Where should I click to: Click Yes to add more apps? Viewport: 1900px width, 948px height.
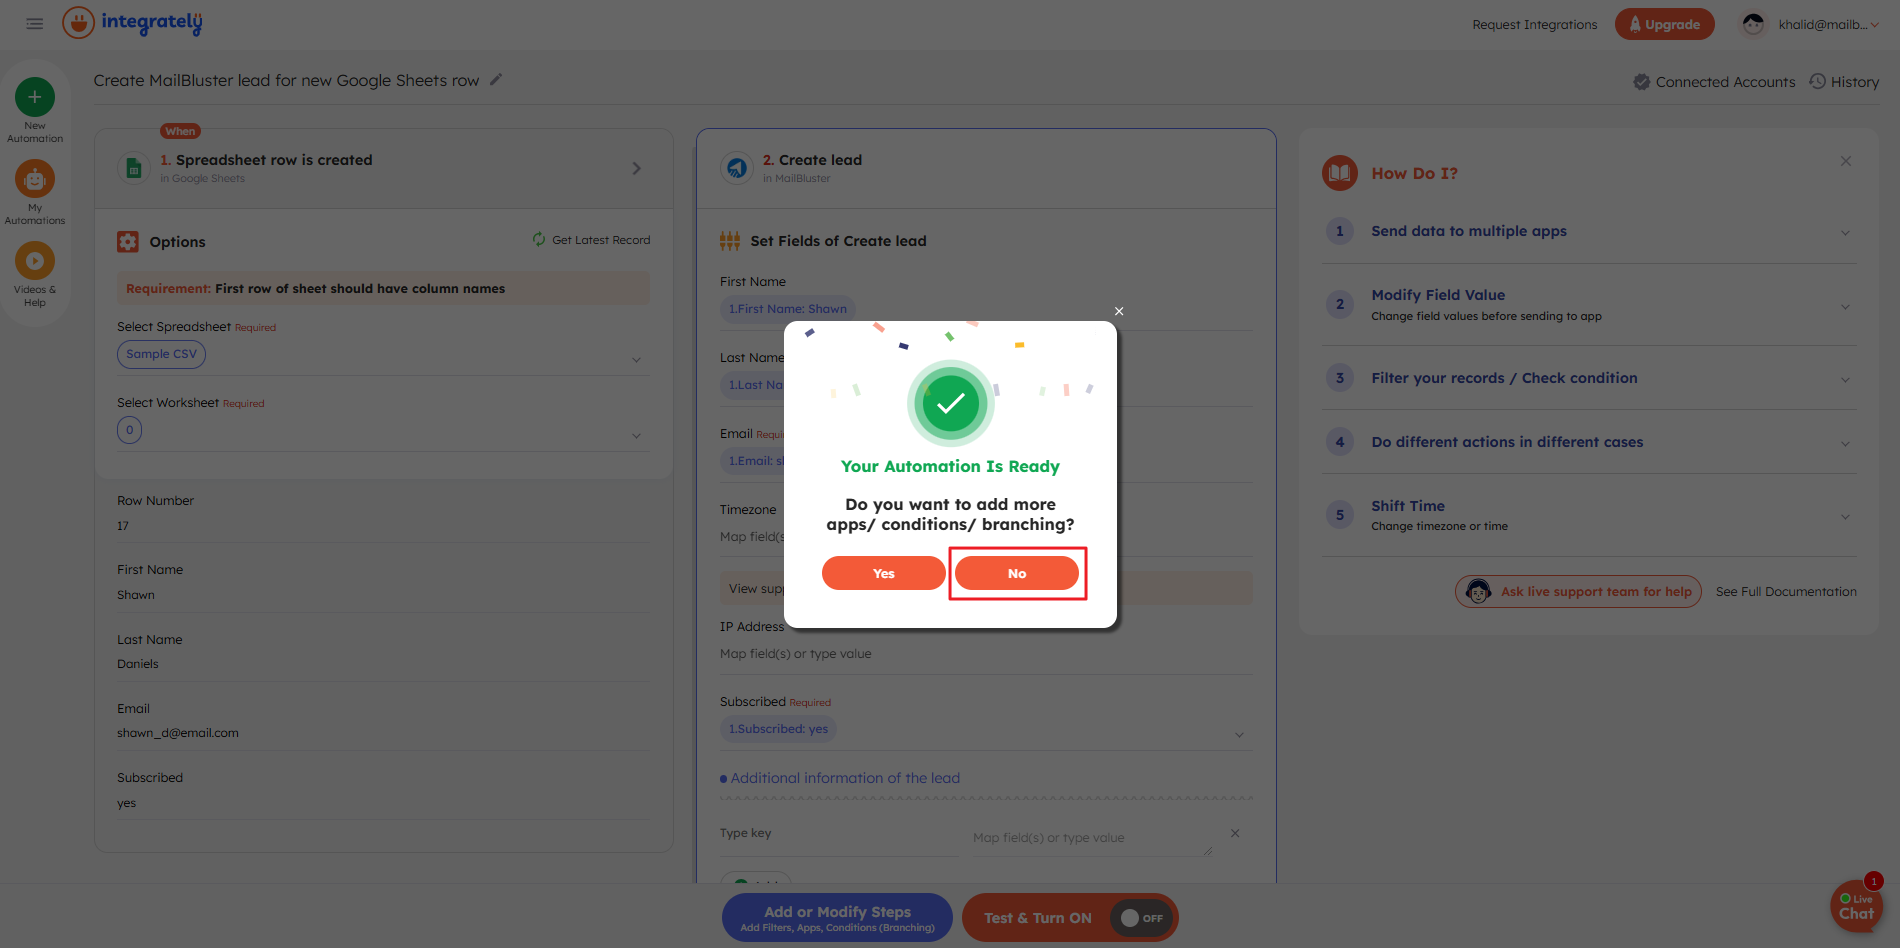(x=883, y=573)
